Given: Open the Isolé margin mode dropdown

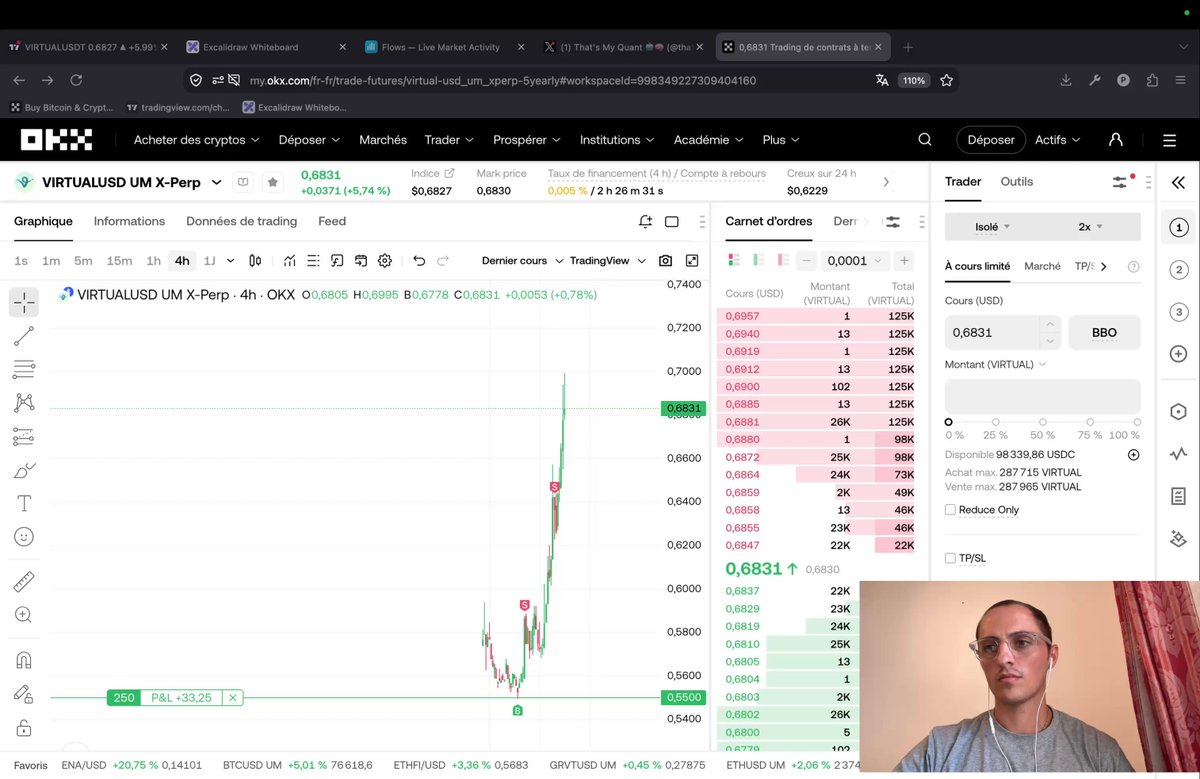Looking at the screenshot, I should click(x=993, y=227).
